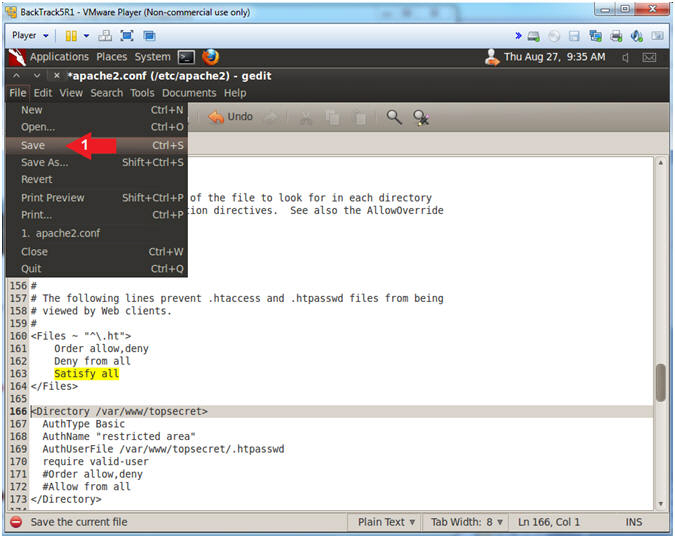Click the INS indicator in status bar
This screenshot has width=675, height=538.
pyautogui.click(x=634, y=522)
